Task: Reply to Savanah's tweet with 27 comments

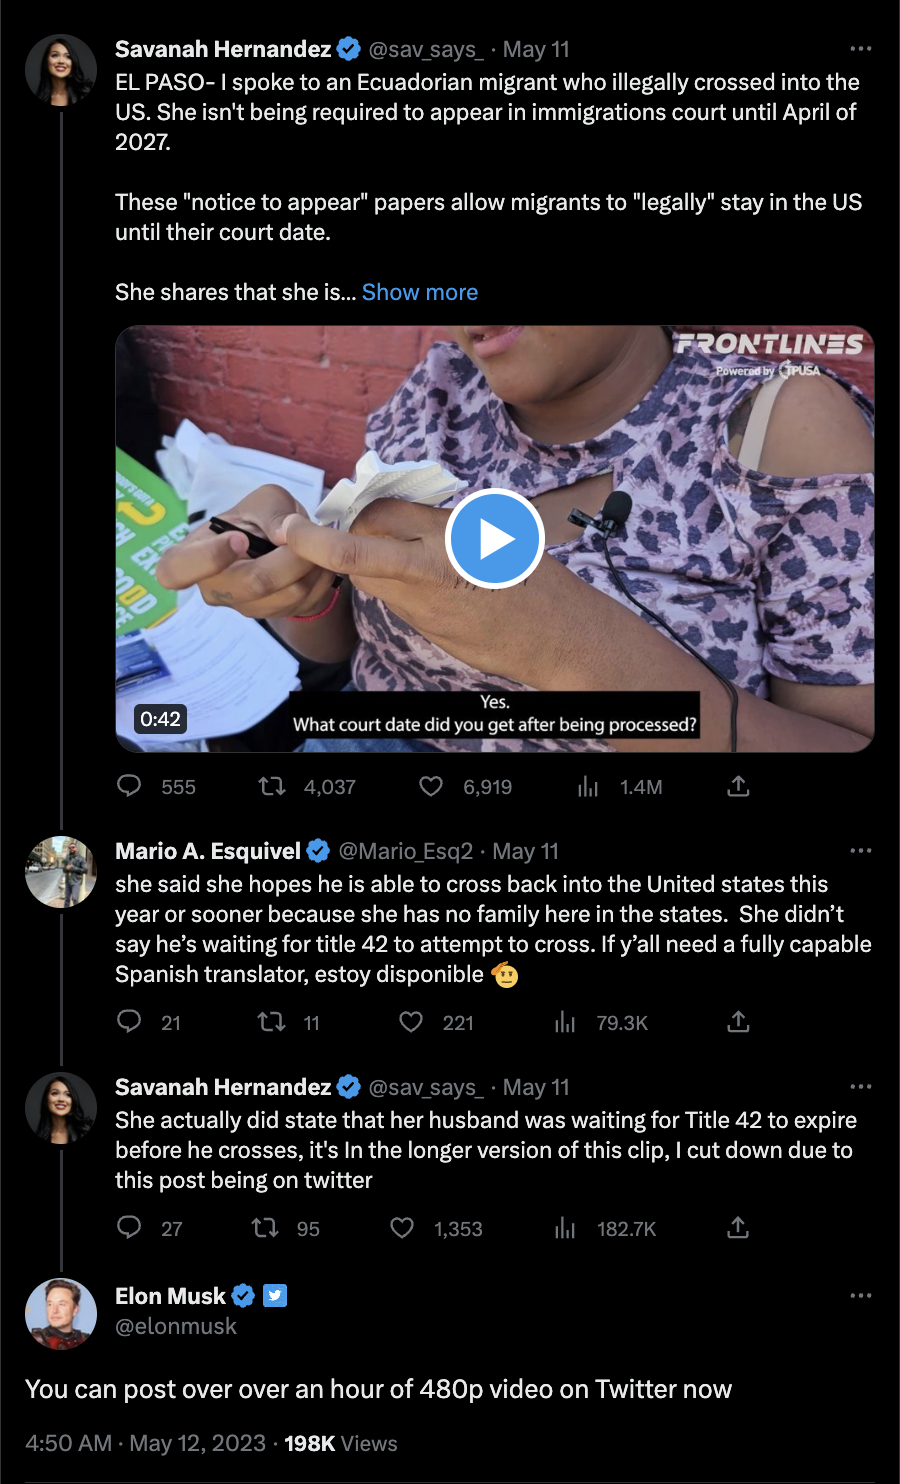Action: [x=129, y=1228]
